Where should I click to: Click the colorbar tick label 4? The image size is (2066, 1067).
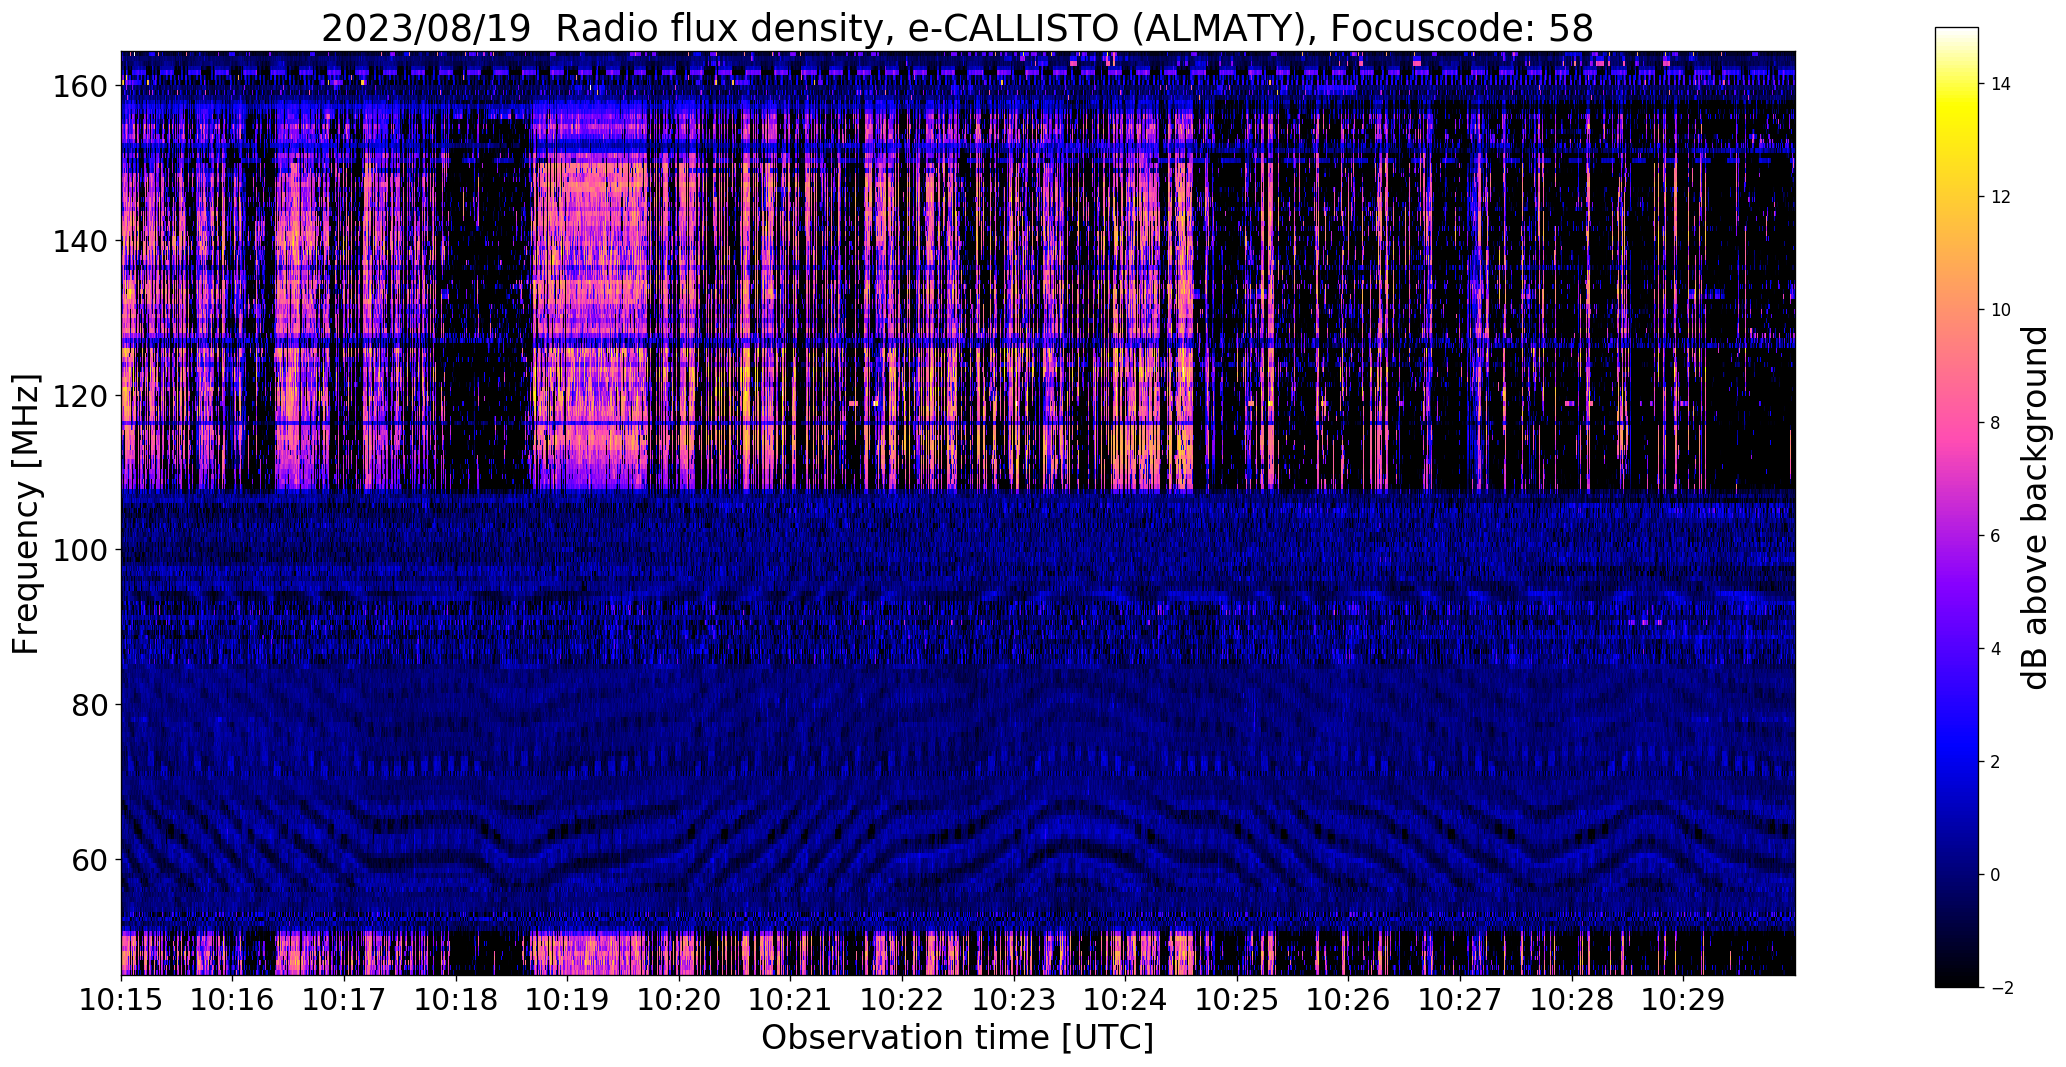tap(1995, 649)
